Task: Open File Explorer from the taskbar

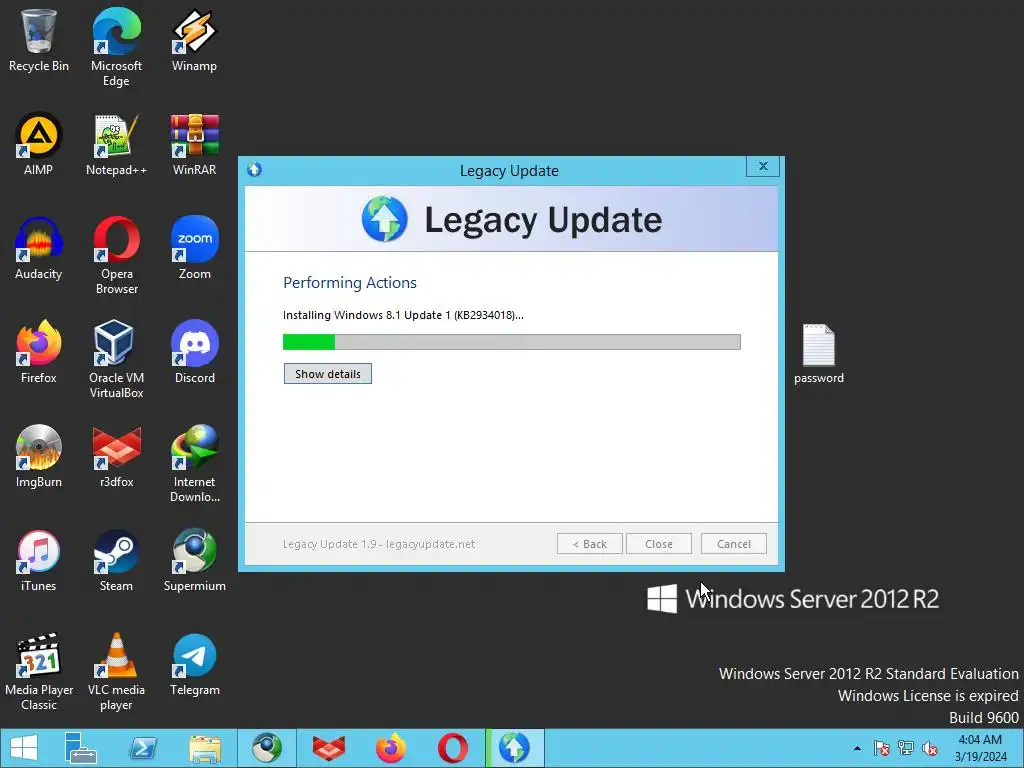Action: 205,748
